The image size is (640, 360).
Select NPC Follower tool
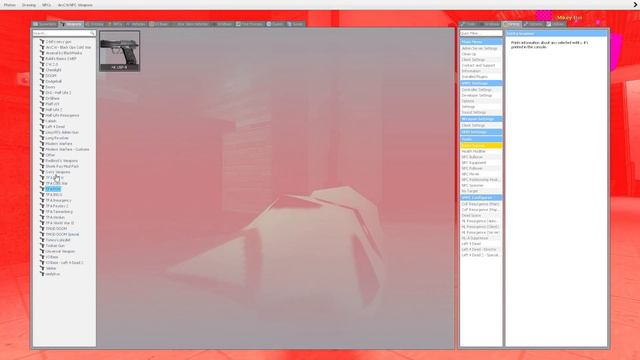pos(481,168)
